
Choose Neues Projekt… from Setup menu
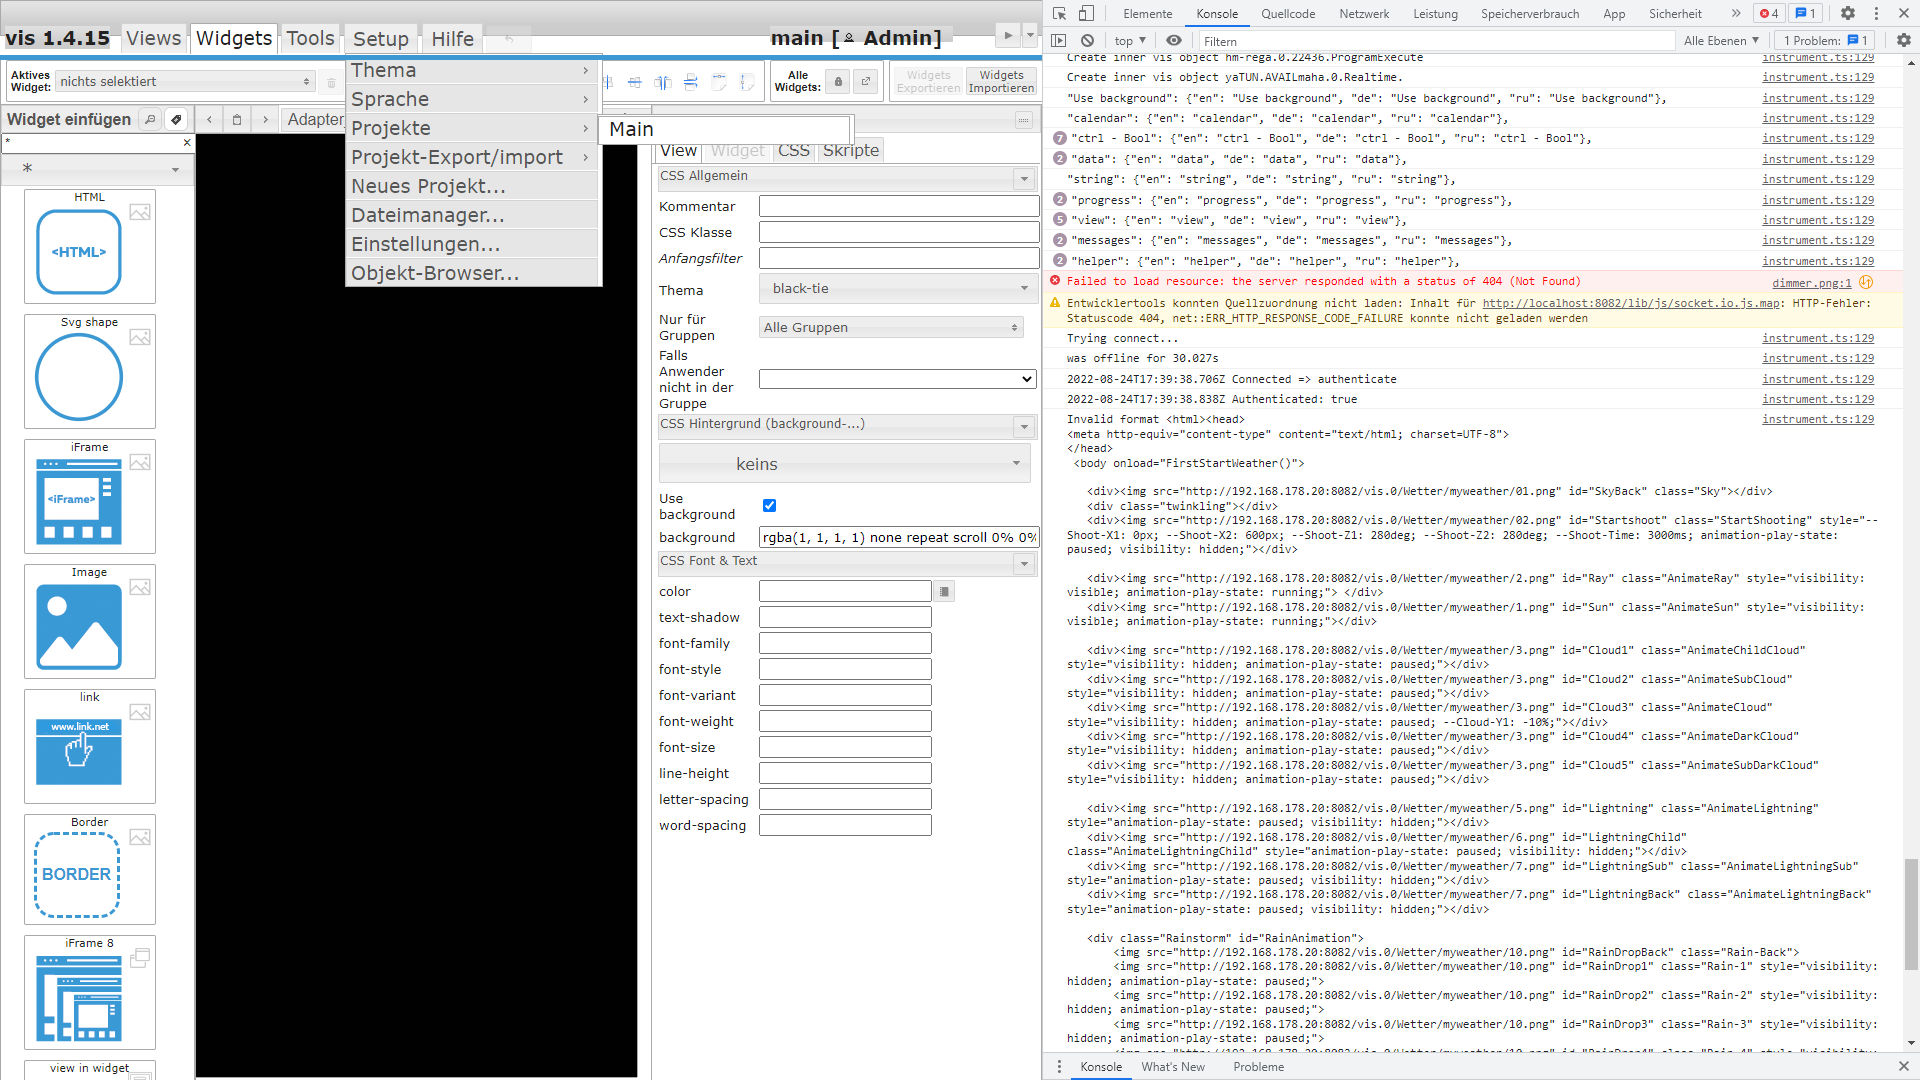pos(472,187)
